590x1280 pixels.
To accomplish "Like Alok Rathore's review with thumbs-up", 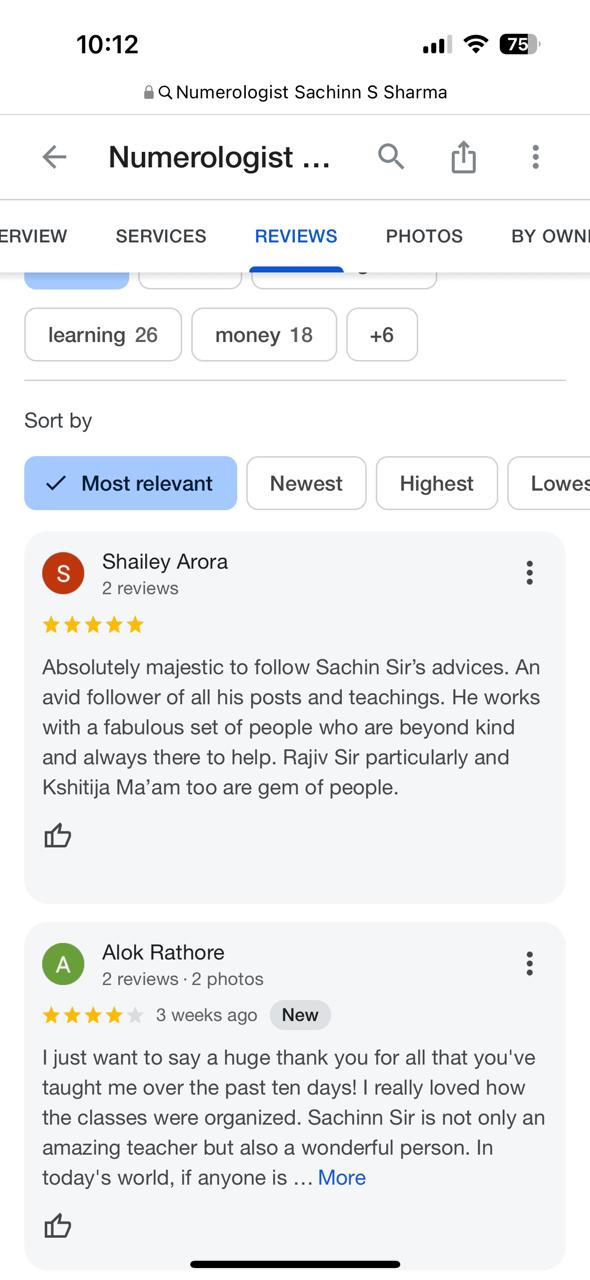I will (58, 1226).
